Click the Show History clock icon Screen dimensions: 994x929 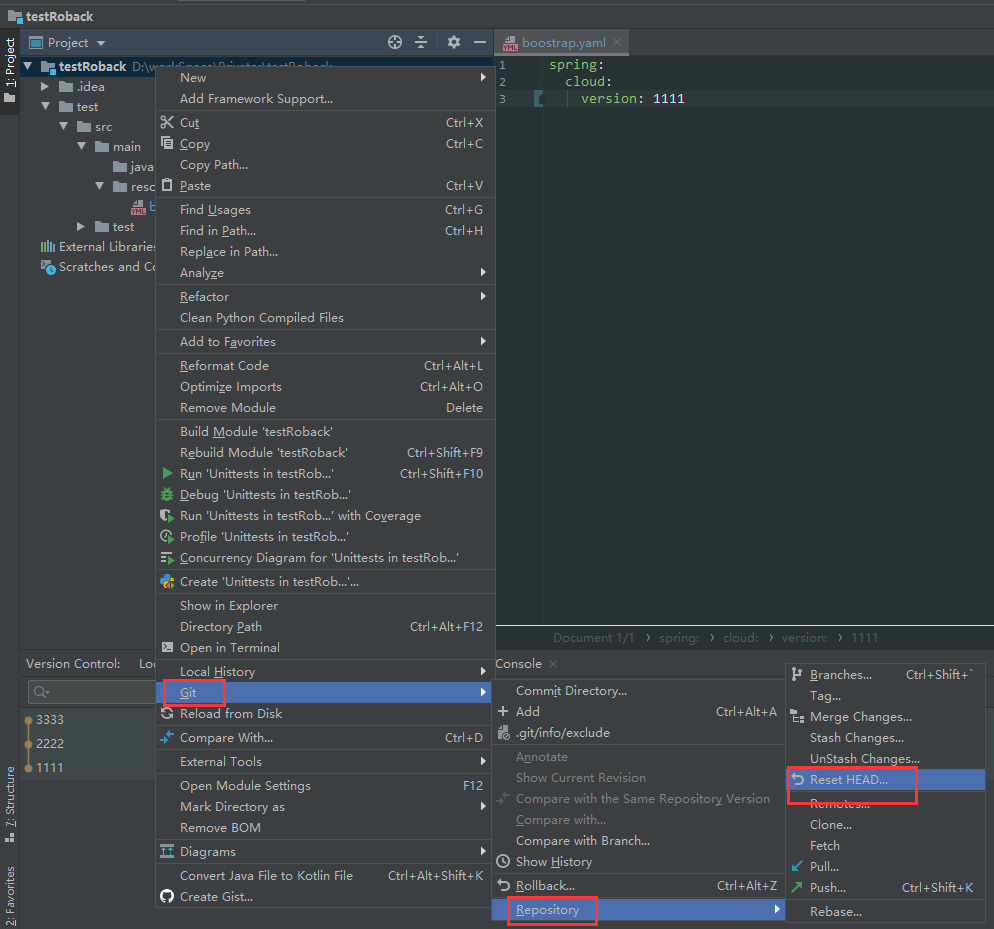pyautogui.click(x=503, y=861)
